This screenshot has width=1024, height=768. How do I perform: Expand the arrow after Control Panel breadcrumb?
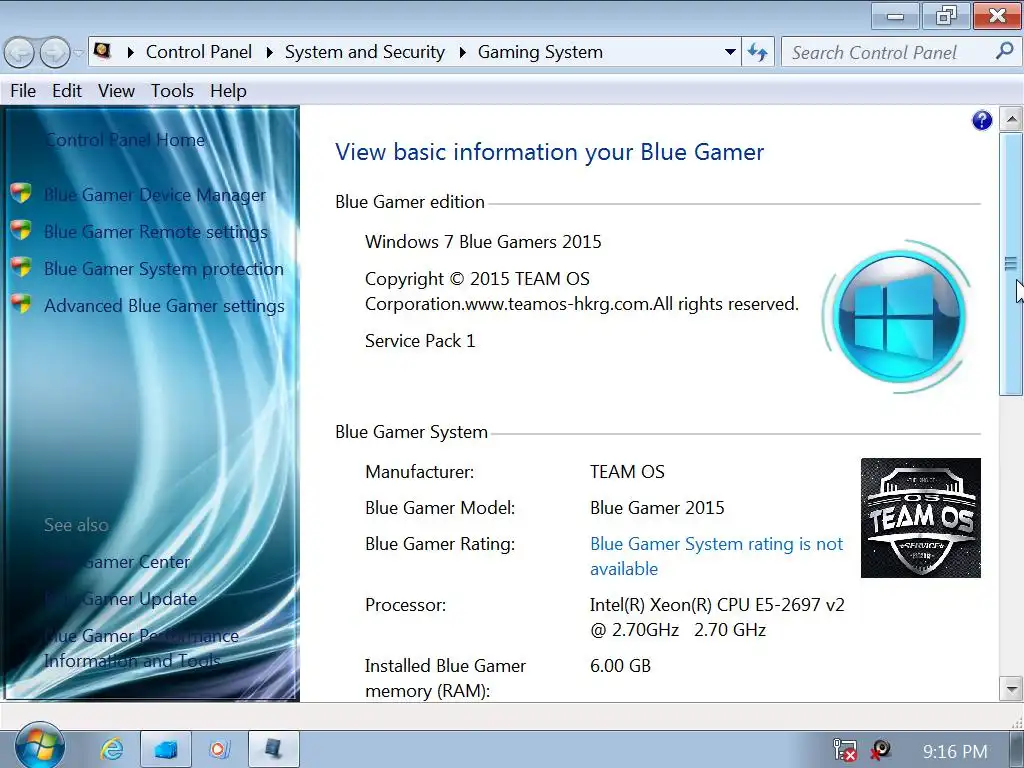coord(269,52)
